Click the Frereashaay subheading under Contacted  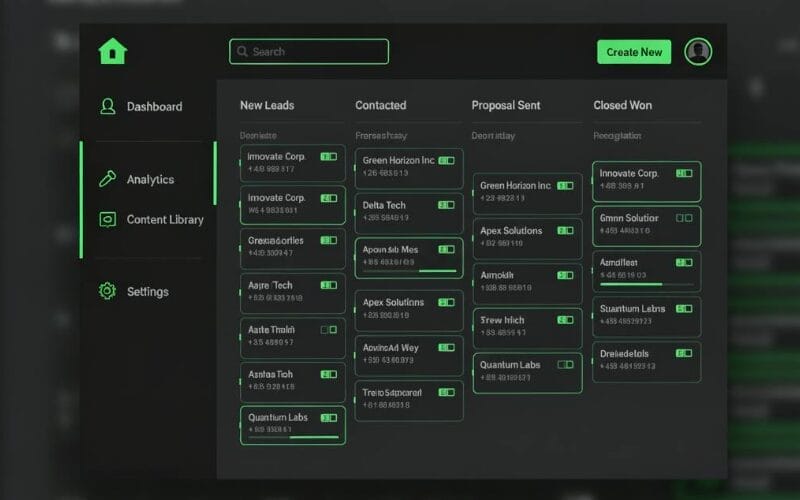[381, 136]
